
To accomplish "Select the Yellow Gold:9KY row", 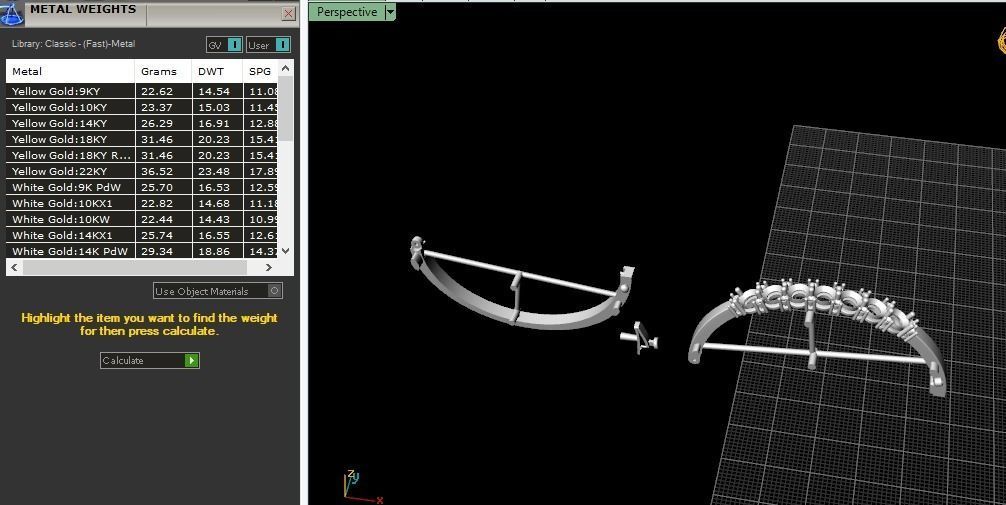I will (142, 91).
